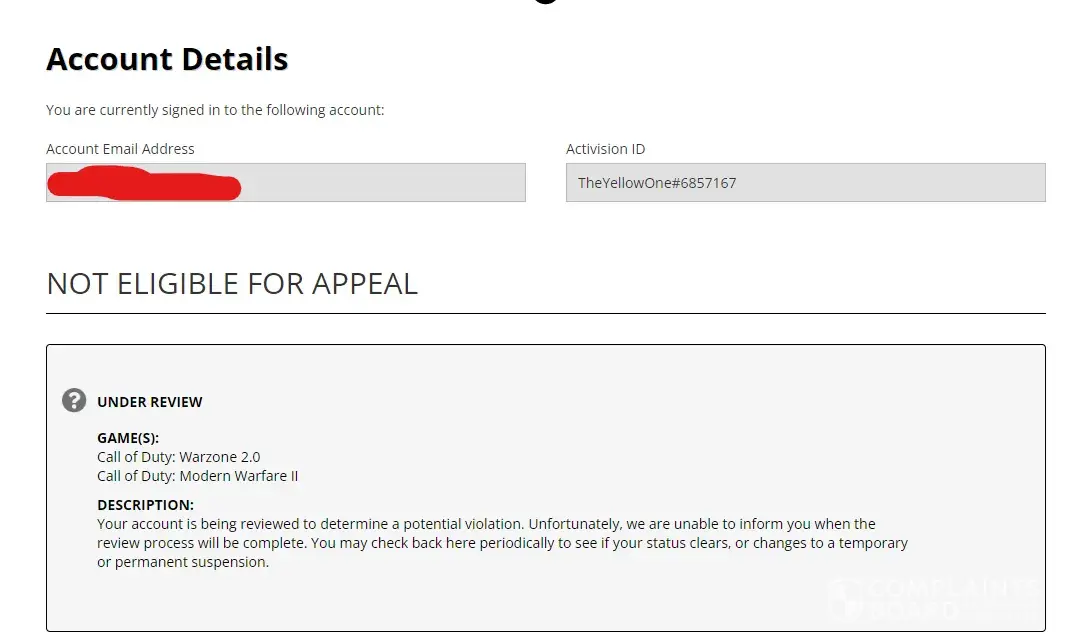The height and width of the screenshot is (642, 1089).
Task: Select Call of Duty: Warzone 2.0 entry
Action: pos(178,457)
